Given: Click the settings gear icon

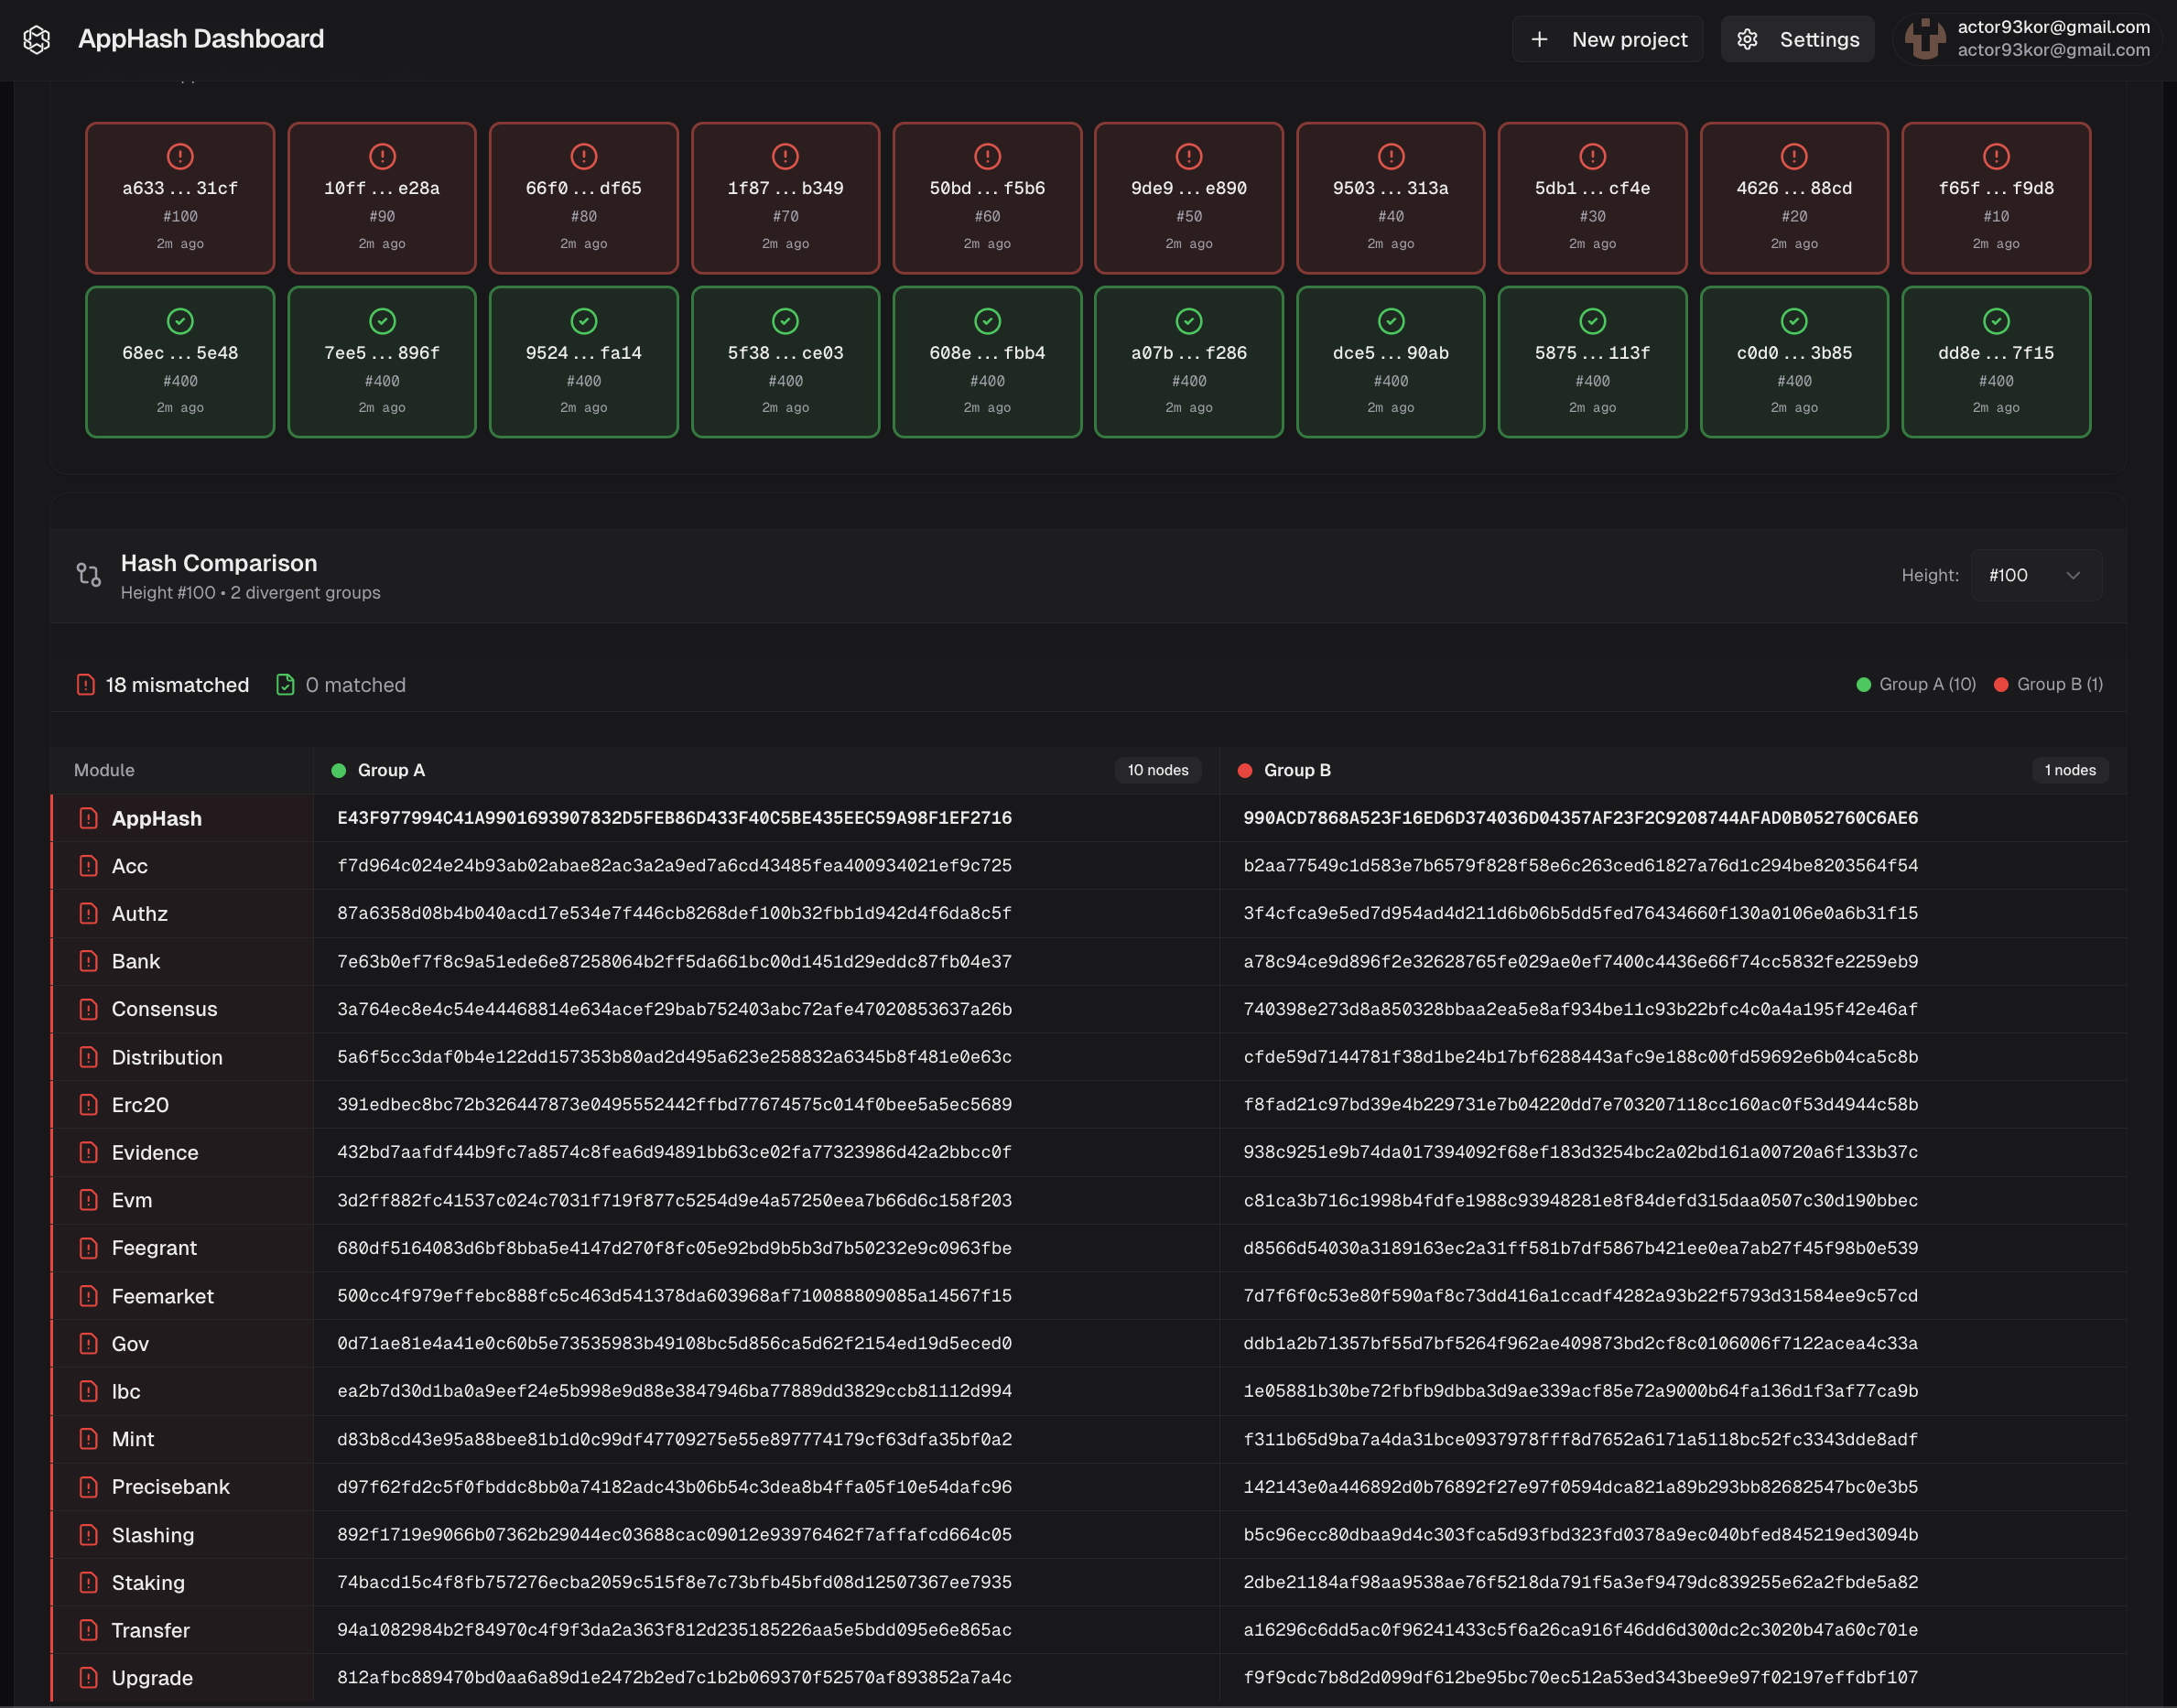Looking at the screenshot, I should coord(1747,39).
